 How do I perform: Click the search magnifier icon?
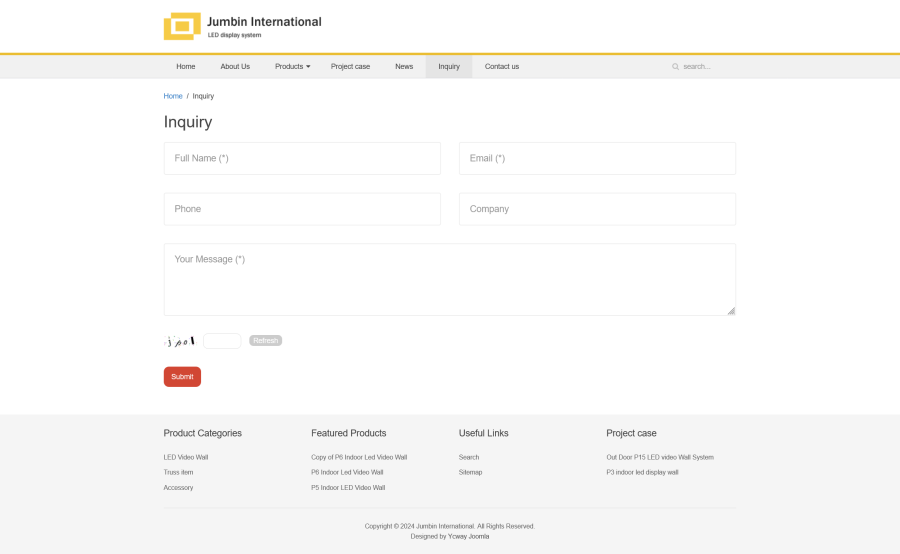[x=675, y=67]
